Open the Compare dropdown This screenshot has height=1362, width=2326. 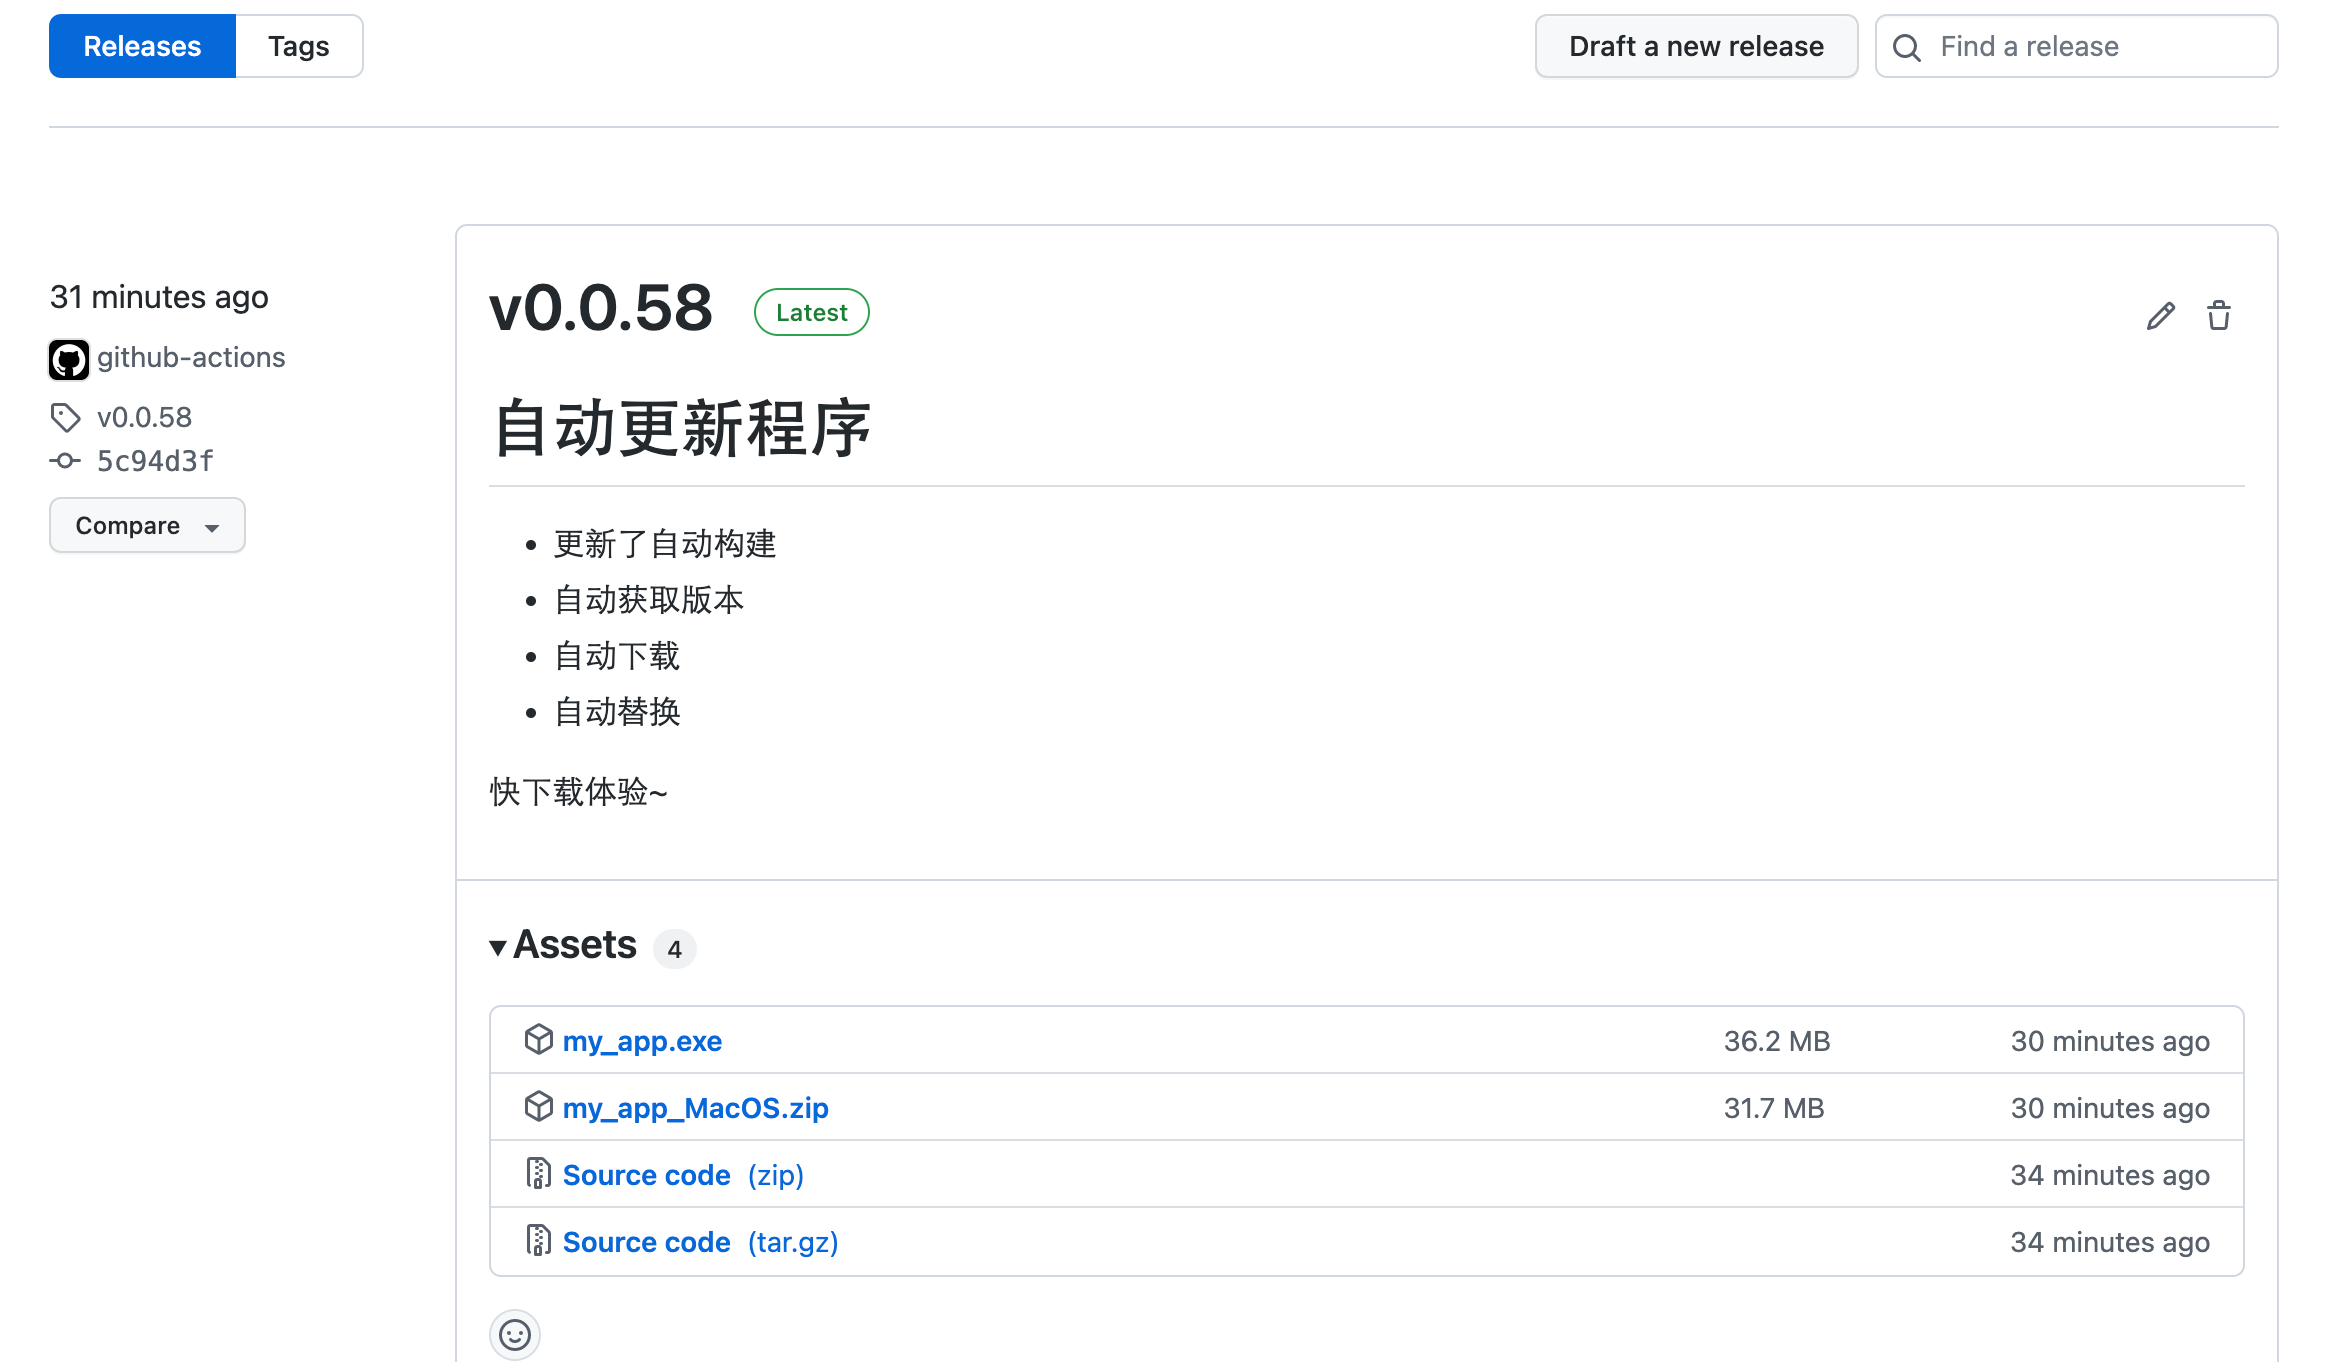click(x=147, y=526)
